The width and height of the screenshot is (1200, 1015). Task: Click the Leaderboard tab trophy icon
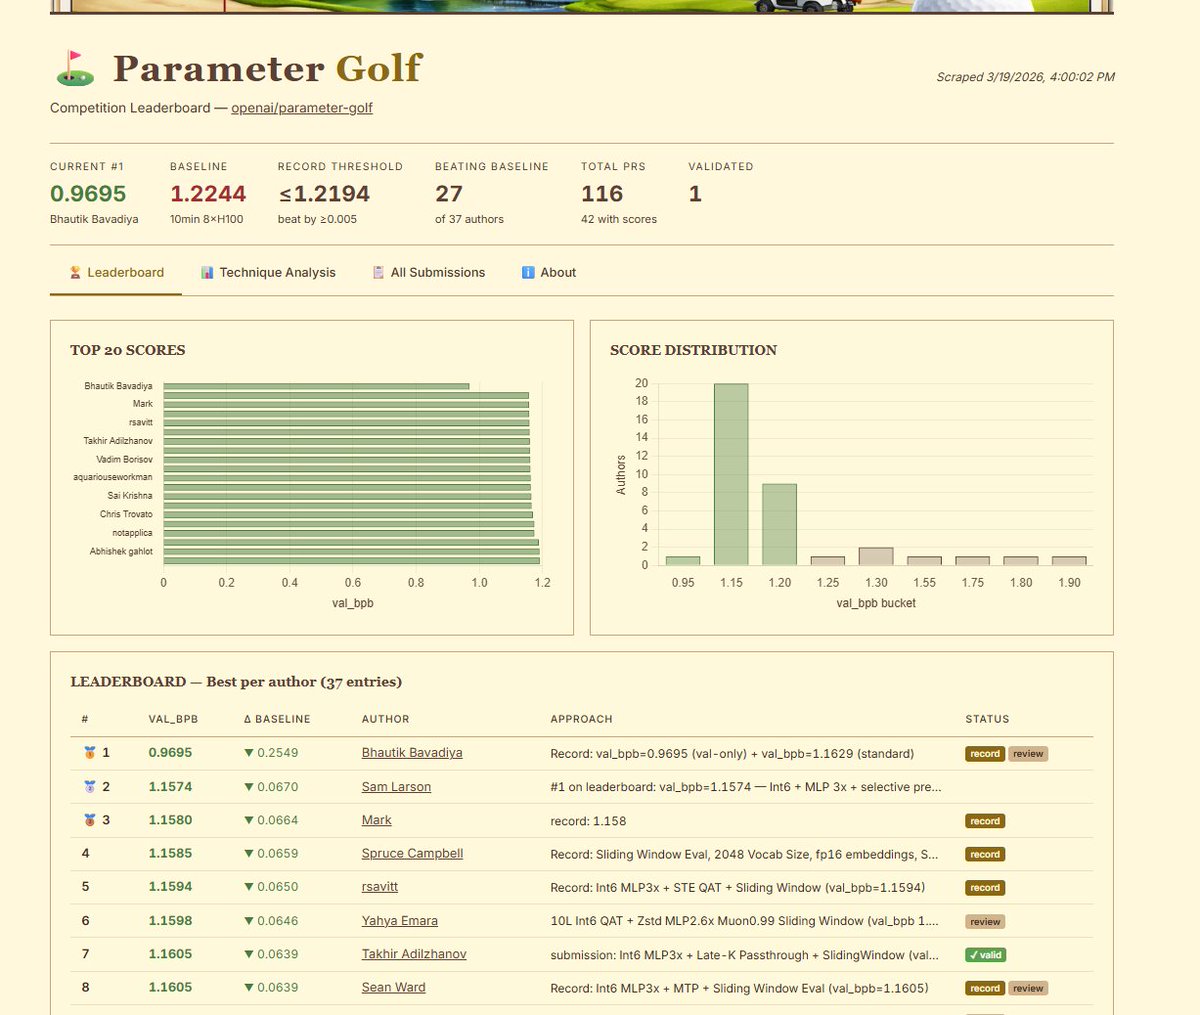click(75, 272)
